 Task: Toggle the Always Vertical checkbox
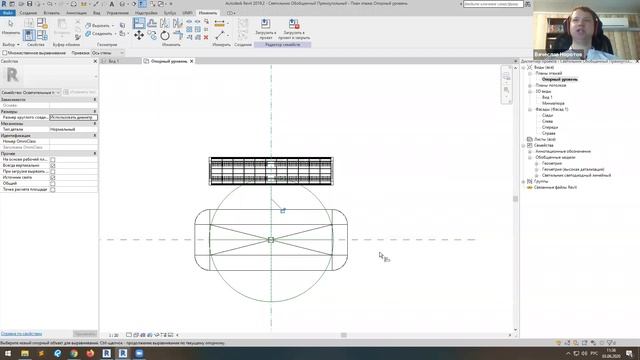click(53, 166)
